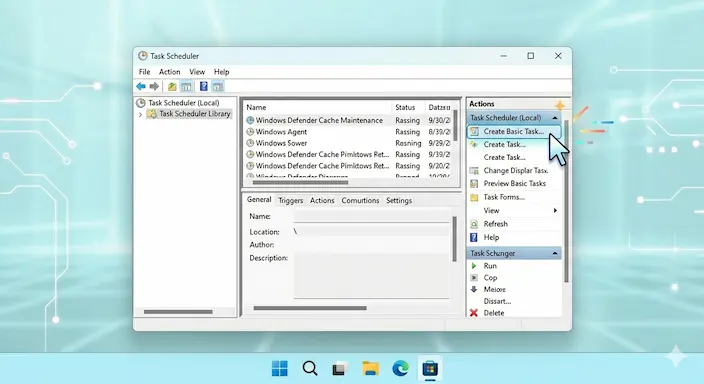
Task: Click the Change Displar Tasx icon
Action: [x=474, y=171]
